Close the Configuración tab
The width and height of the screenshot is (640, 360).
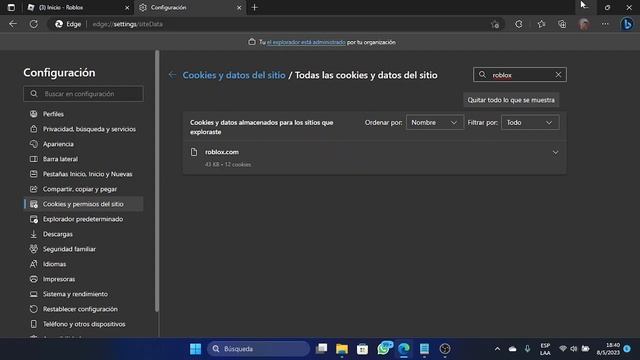[x=239, y=7]
